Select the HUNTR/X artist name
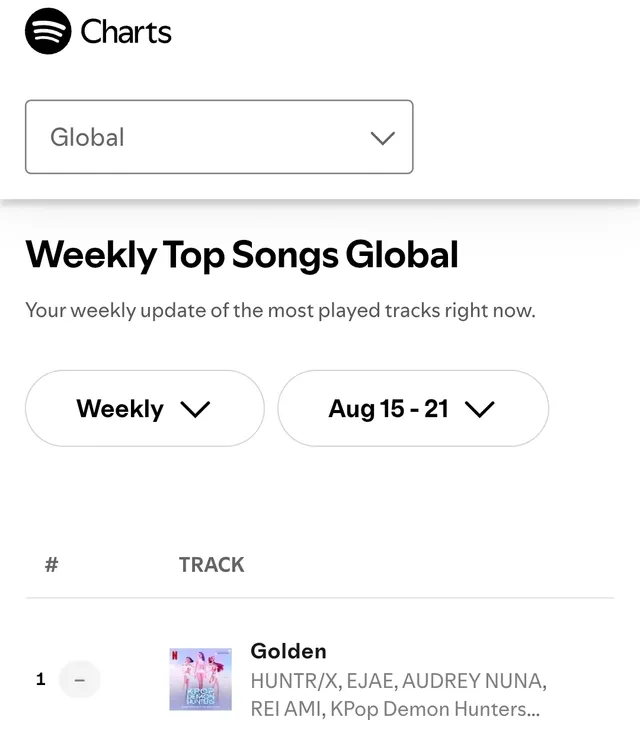This screenshot has height=733, width=640. pos(293,682)
